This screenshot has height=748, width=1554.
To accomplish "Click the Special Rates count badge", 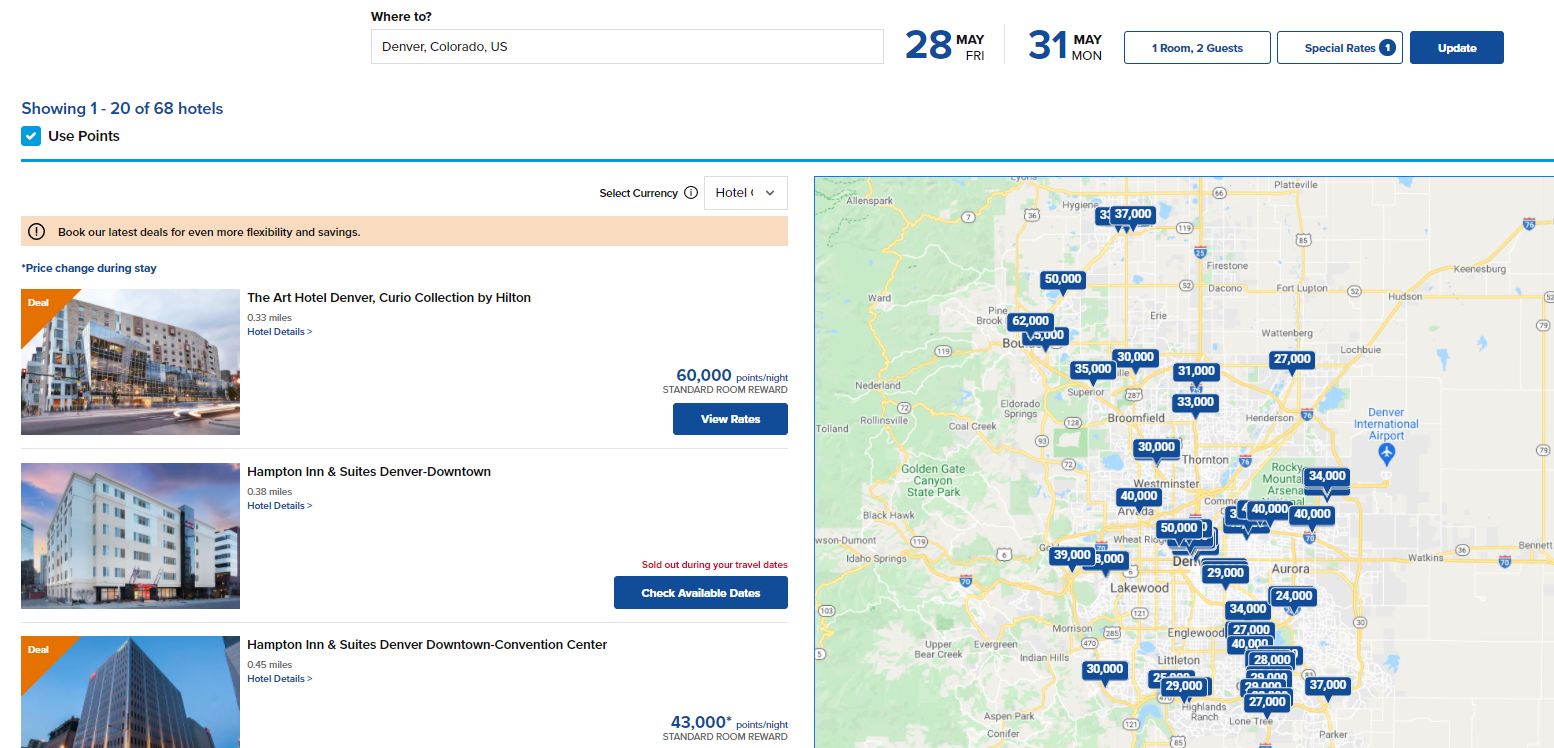I will point(1387,47).
